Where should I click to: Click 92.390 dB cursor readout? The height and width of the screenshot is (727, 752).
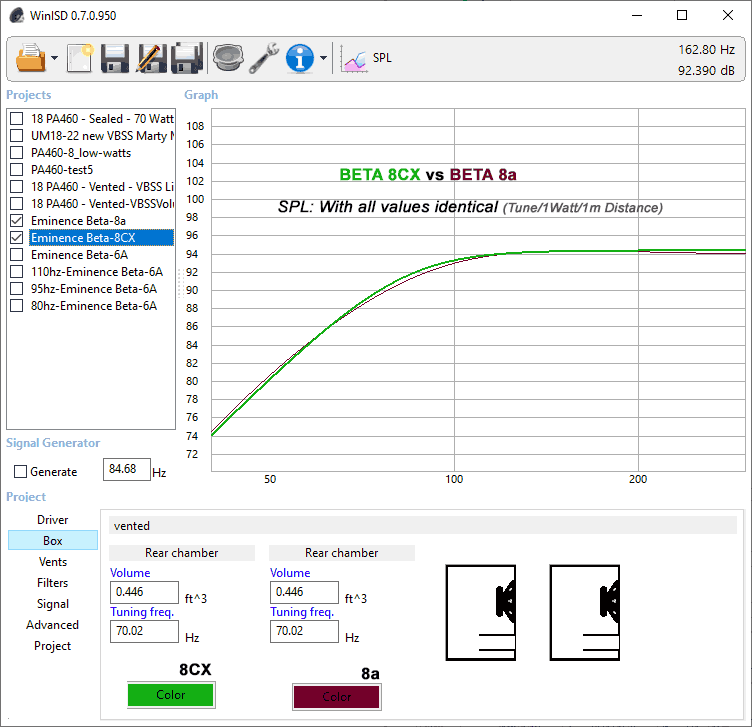click(706, 70)
